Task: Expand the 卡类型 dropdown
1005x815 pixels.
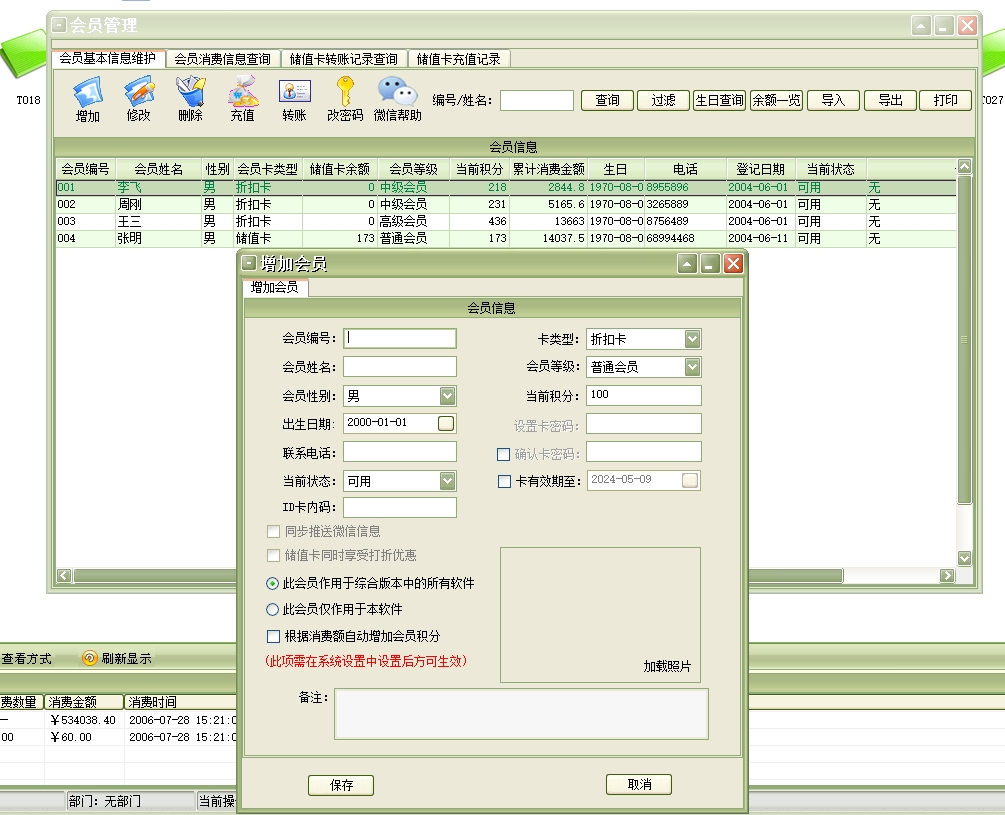Action: click(x=693, y=339)
